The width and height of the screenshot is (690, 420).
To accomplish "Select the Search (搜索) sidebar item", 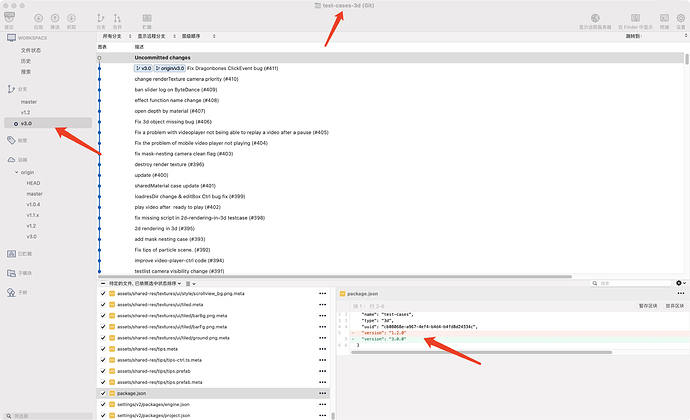I will point(26,72).
